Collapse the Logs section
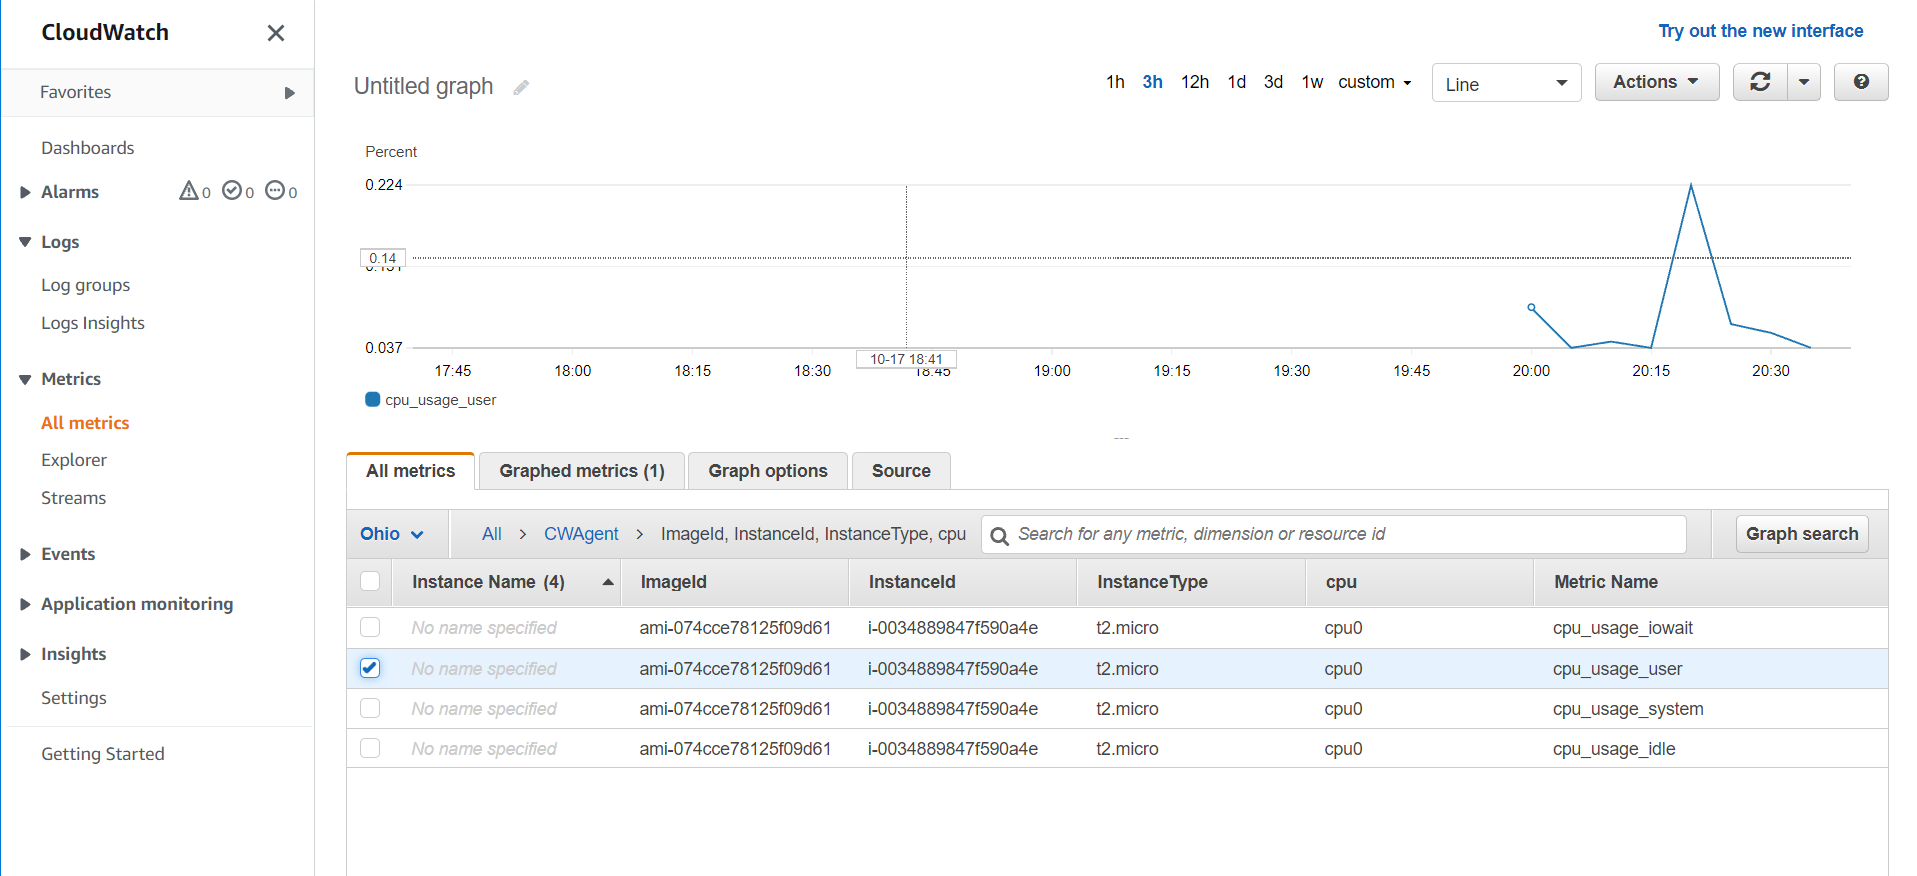This screenshot has height=876, width=1917. [26, 242]
